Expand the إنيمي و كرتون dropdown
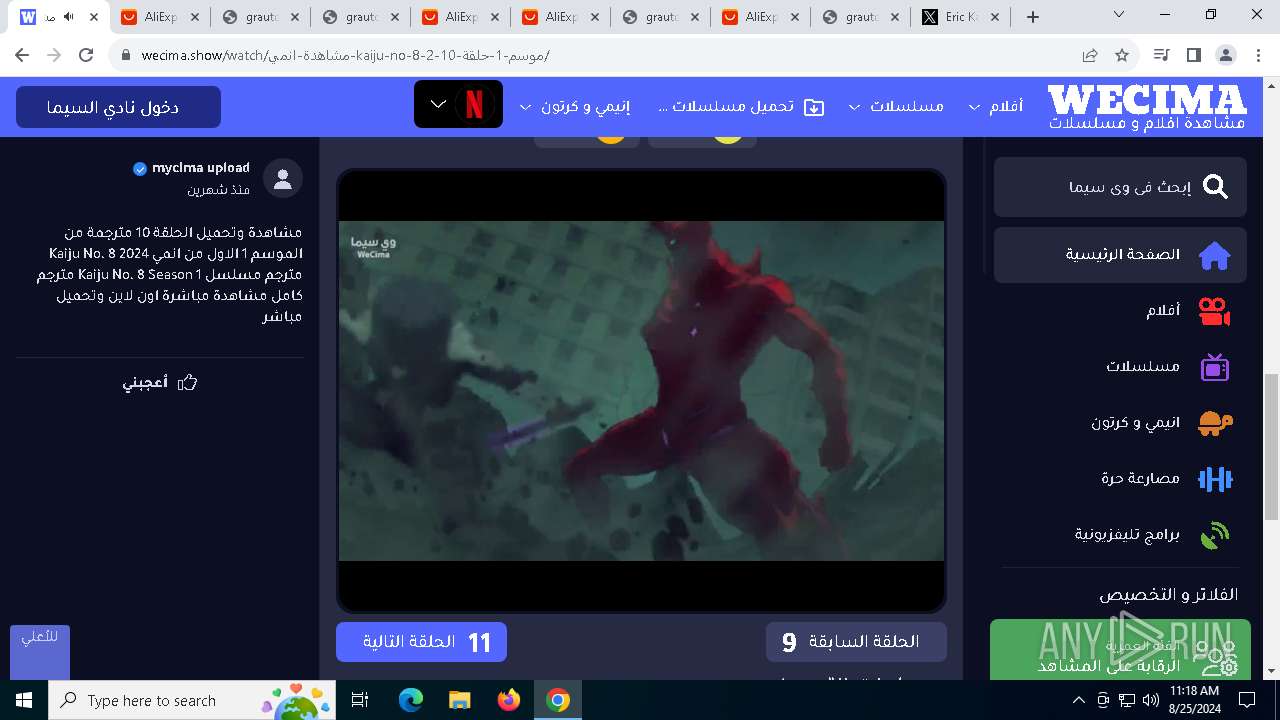The height and width of the screenshot is (720, 1280). [x=526, y=107]
